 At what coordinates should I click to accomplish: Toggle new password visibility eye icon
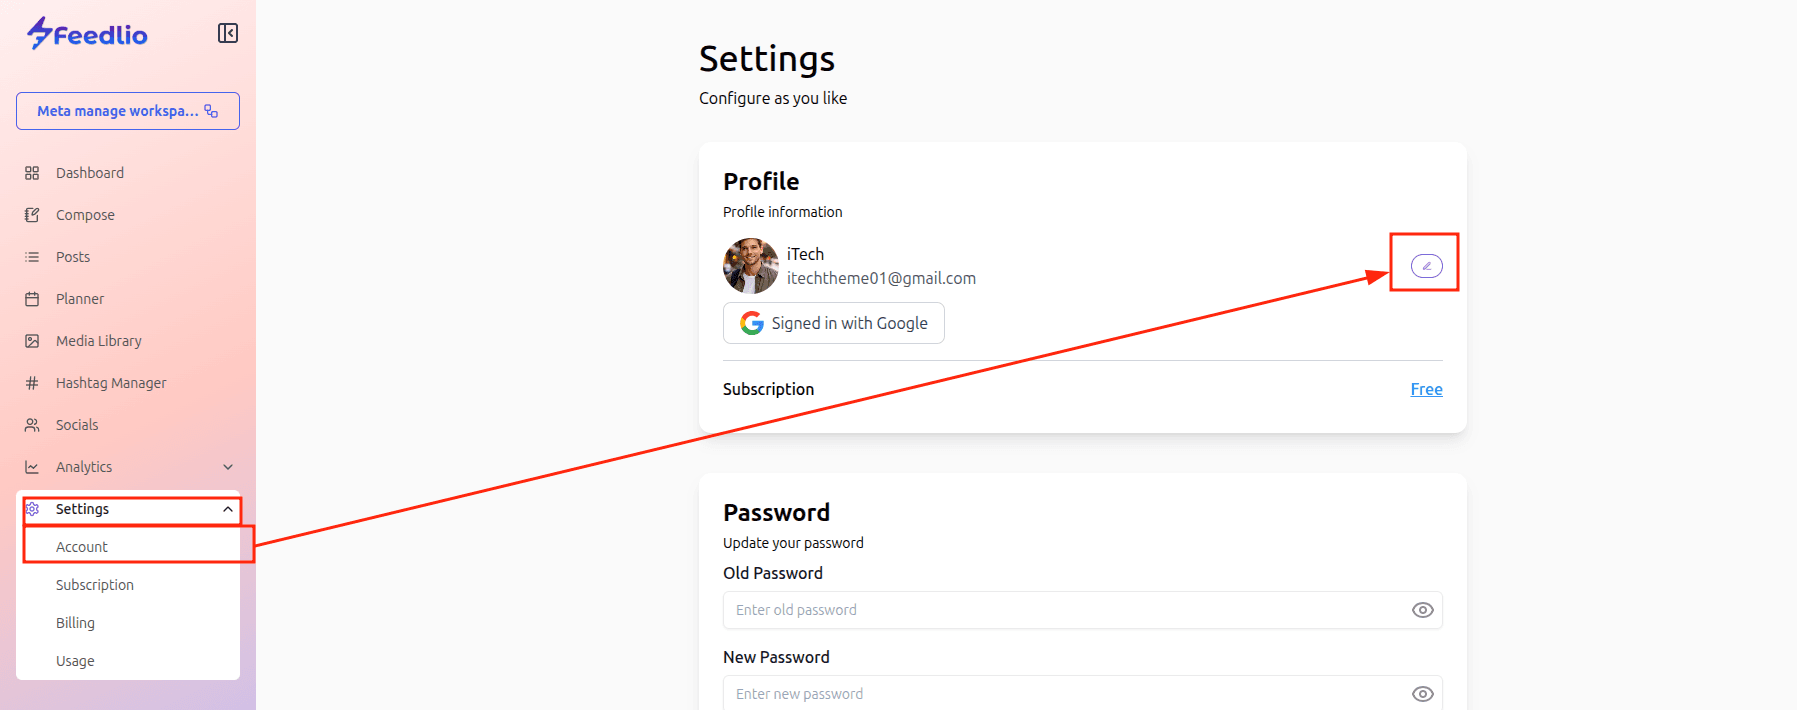point(1422,694)
